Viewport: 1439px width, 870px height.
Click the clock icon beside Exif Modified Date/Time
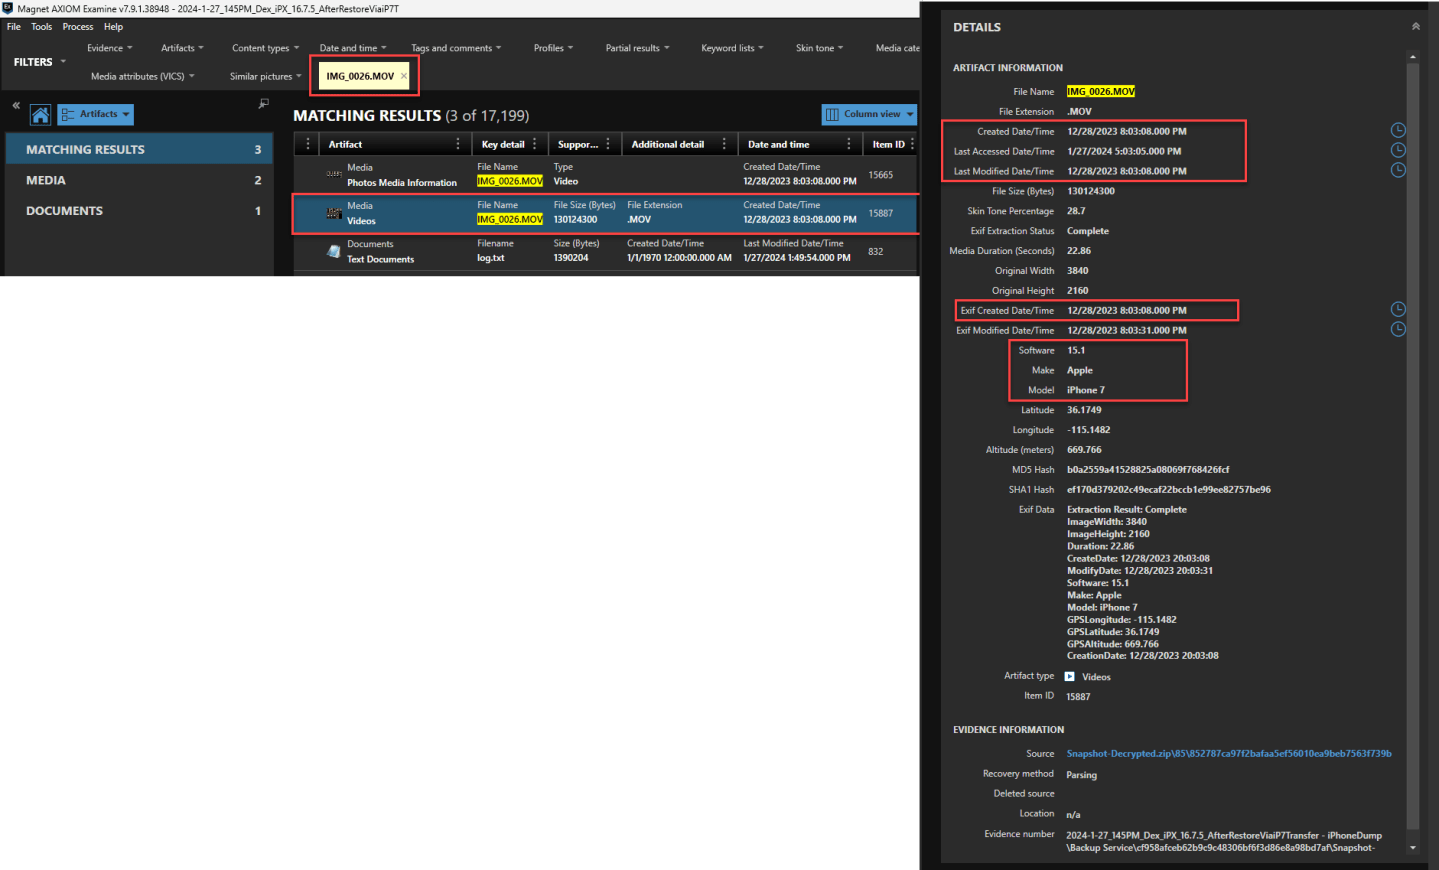[x=1398, y=330]
